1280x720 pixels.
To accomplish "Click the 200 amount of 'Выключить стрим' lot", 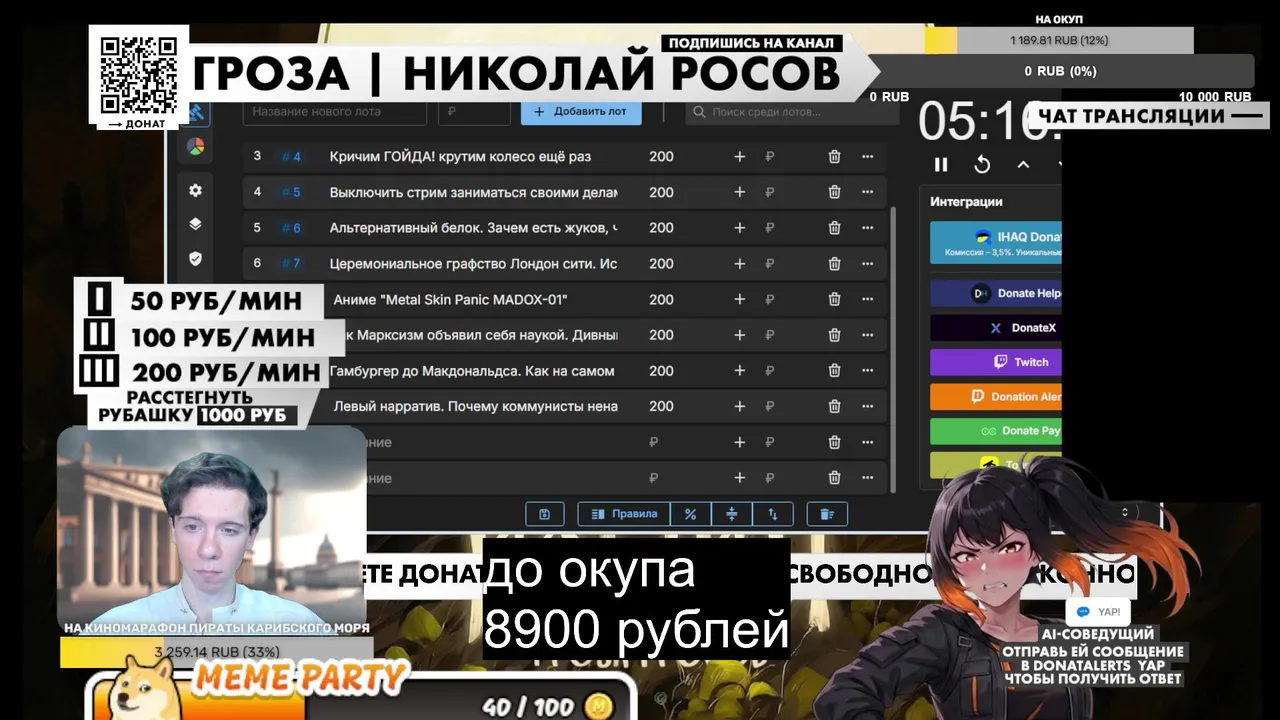I will 661,192.
